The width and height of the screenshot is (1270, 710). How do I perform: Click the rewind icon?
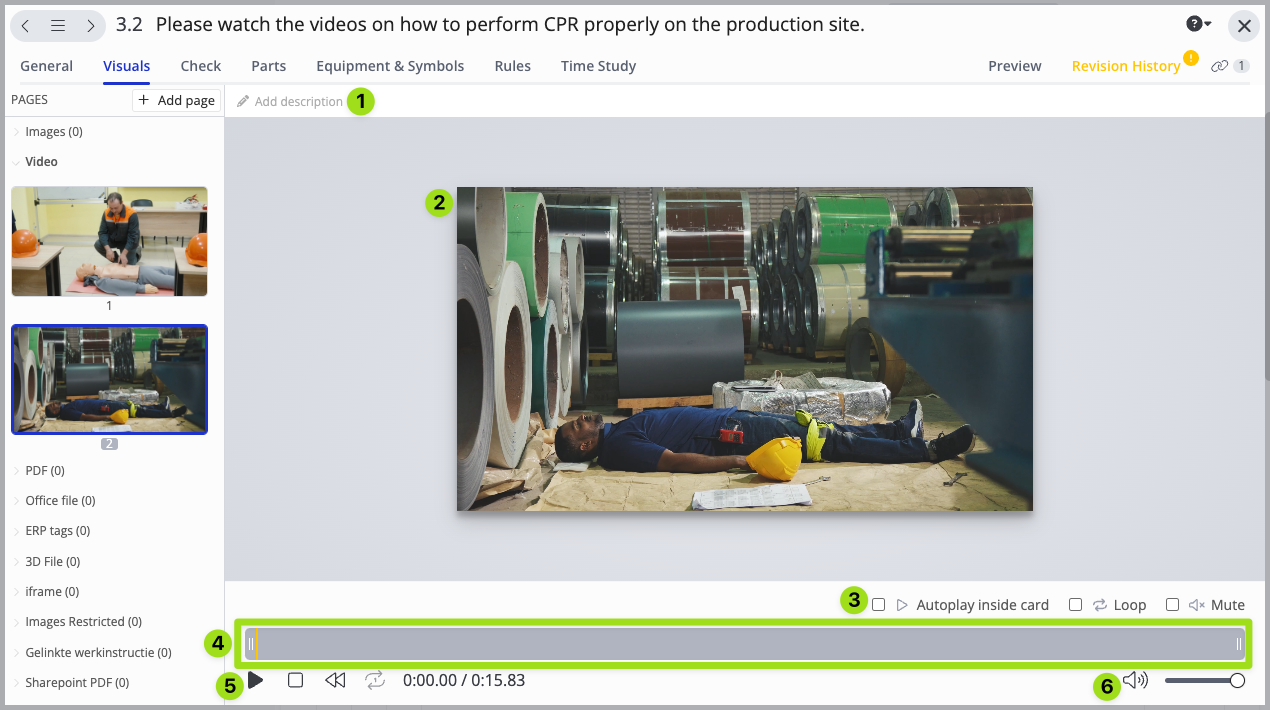pos(335,680)
